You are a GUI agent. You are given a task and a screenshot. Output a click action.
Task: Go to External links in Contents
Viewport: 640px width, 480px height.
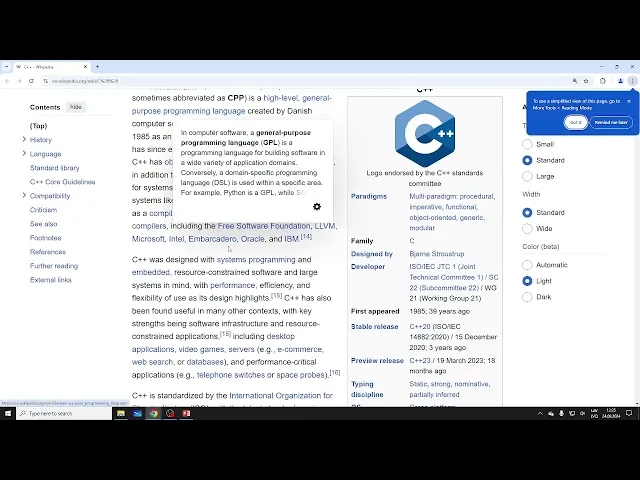coord(51,280)
